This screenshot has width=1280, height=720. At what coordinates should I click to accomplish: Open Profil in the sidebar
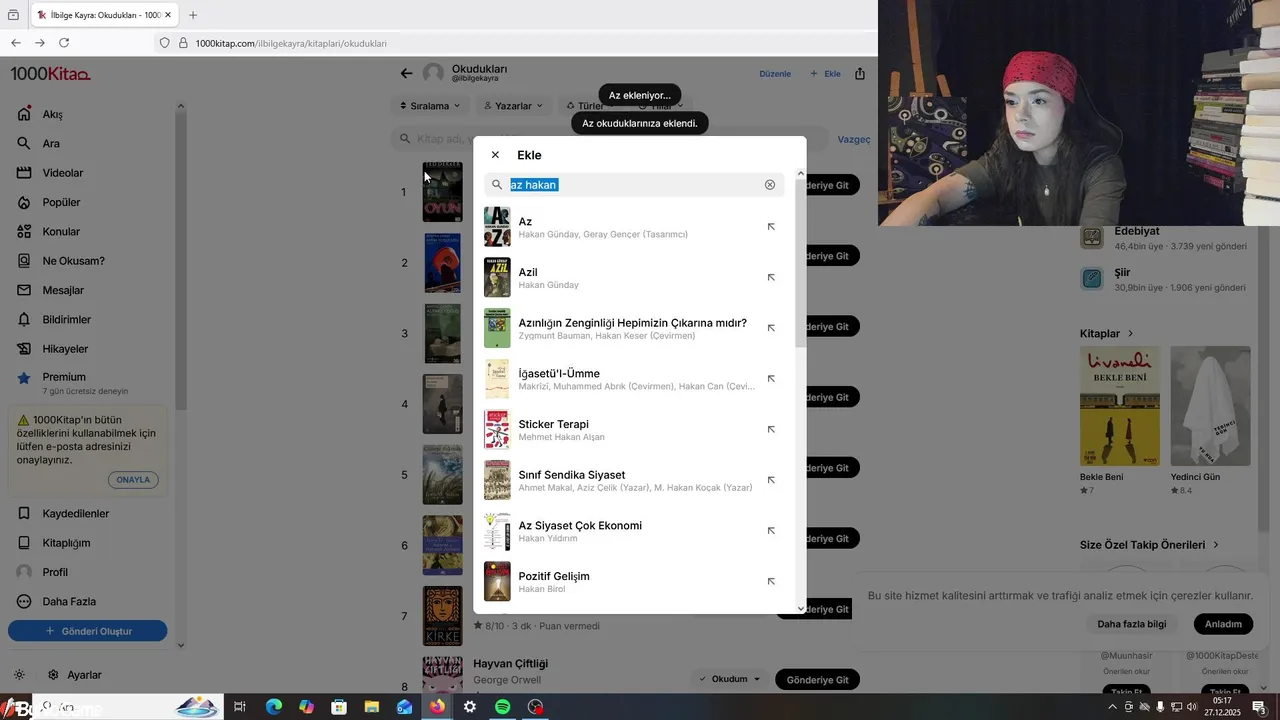point(55,572)
